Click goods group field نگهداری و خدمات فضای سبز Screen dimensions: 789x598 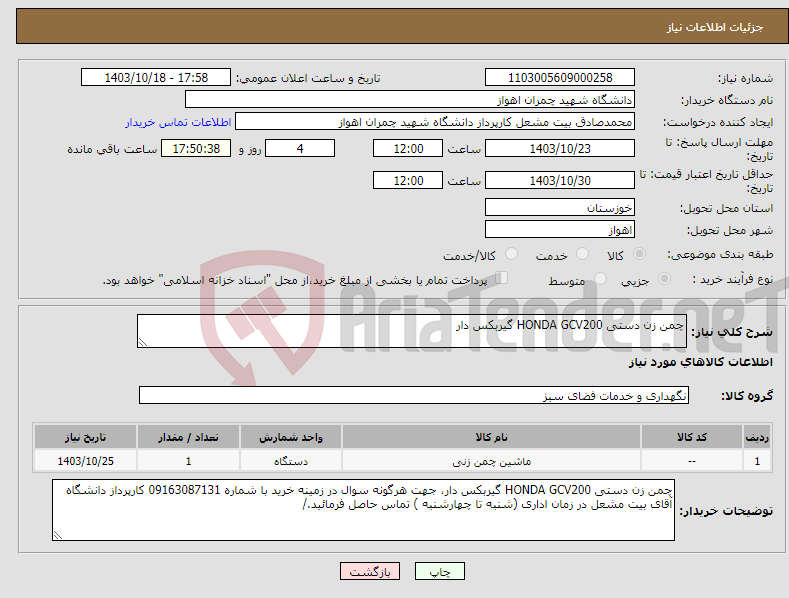(414, 396)
